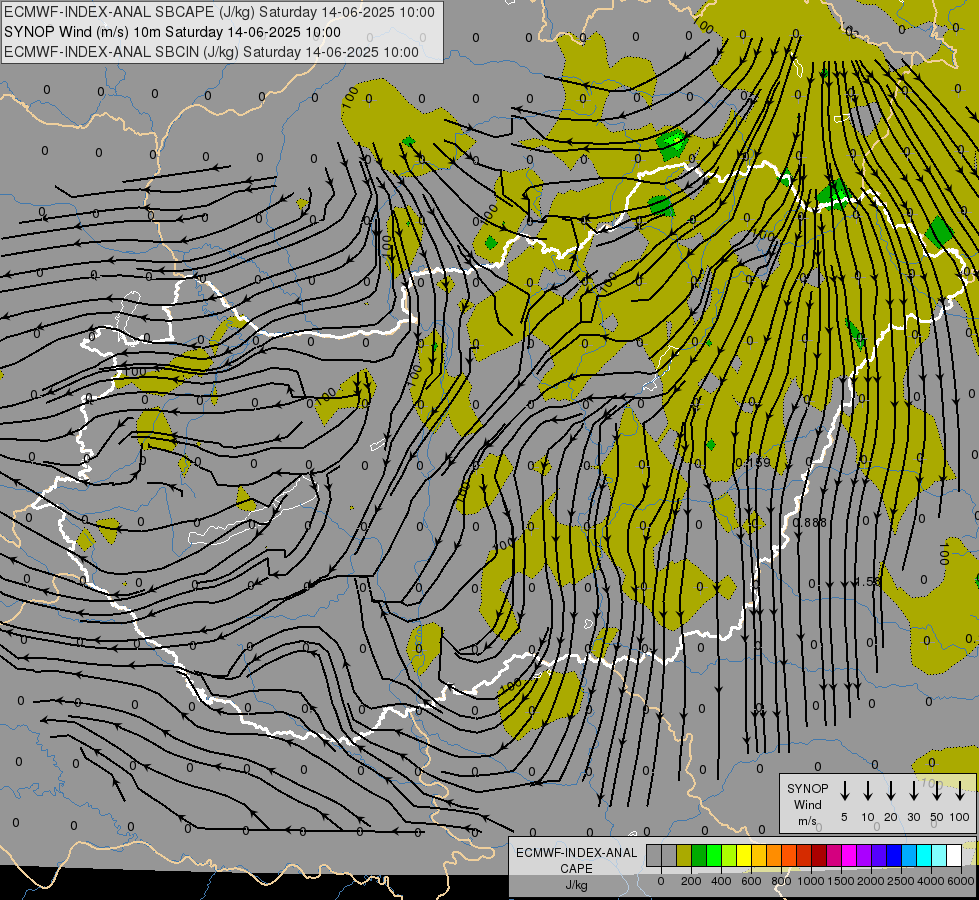The image size is (979, 900).
Task: Click the 50 m/s wind arrow in legend
Action: coord(937,790)
